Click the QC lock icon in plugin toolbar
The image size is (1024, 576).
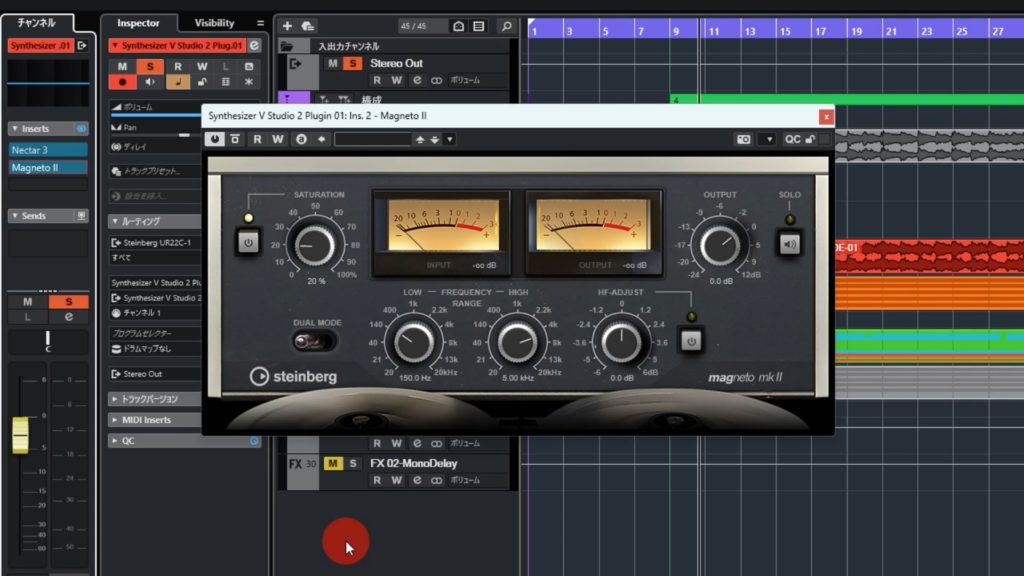[x=812, y=140]
